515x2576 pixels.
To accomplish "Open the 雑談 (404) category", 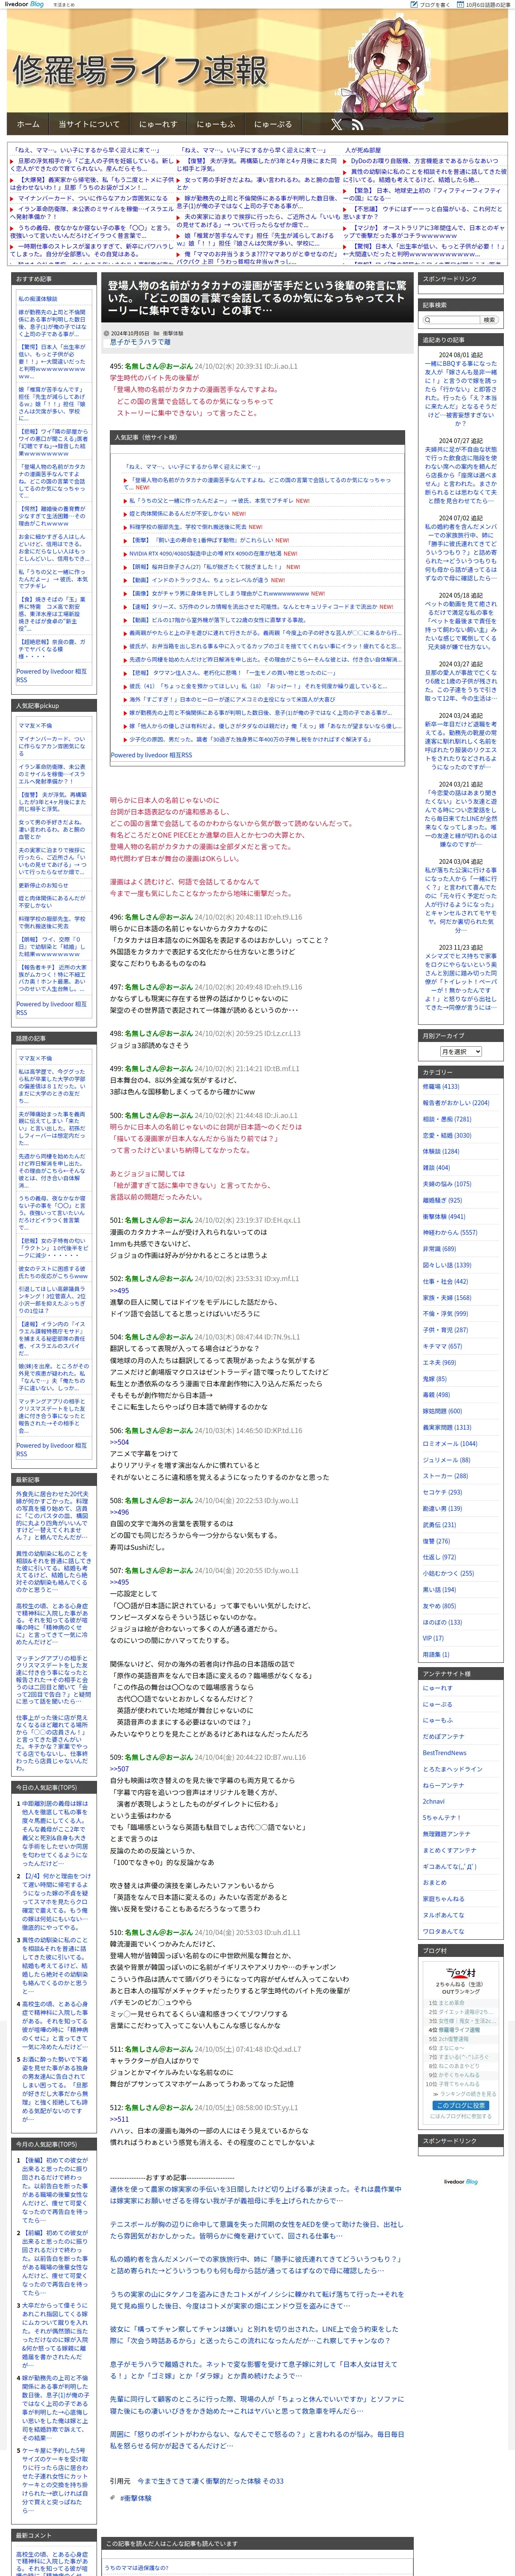I will tap(435, 1167).
